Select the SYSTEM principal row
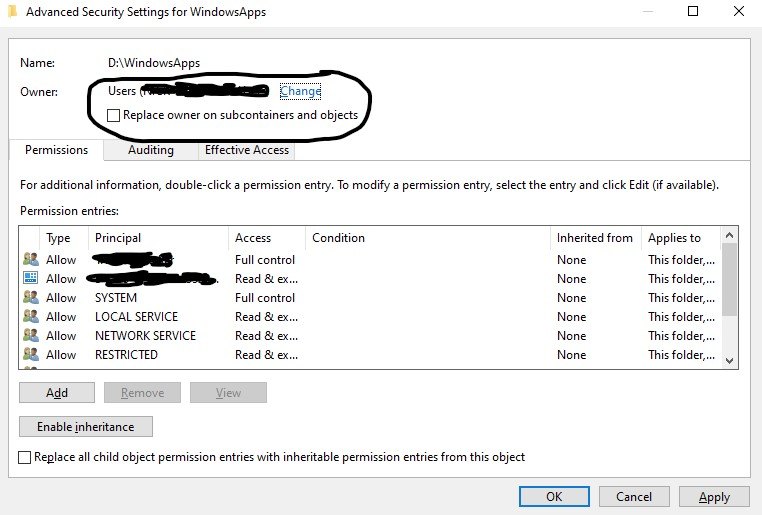This screenshot has height=515, width=762. [370, 297]
